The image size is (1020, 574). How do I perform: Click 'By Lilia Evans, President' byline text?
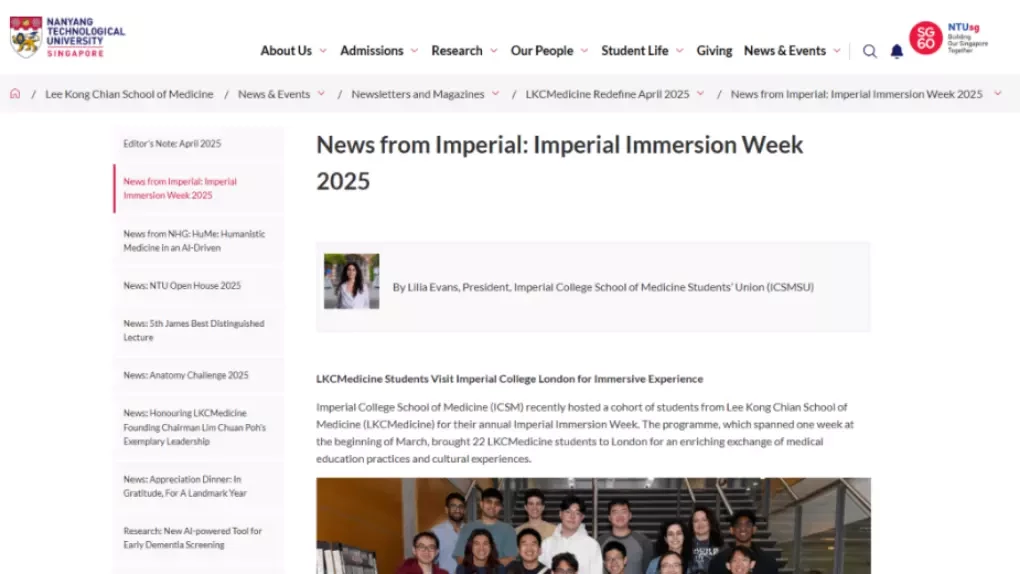tap(603, 287)
